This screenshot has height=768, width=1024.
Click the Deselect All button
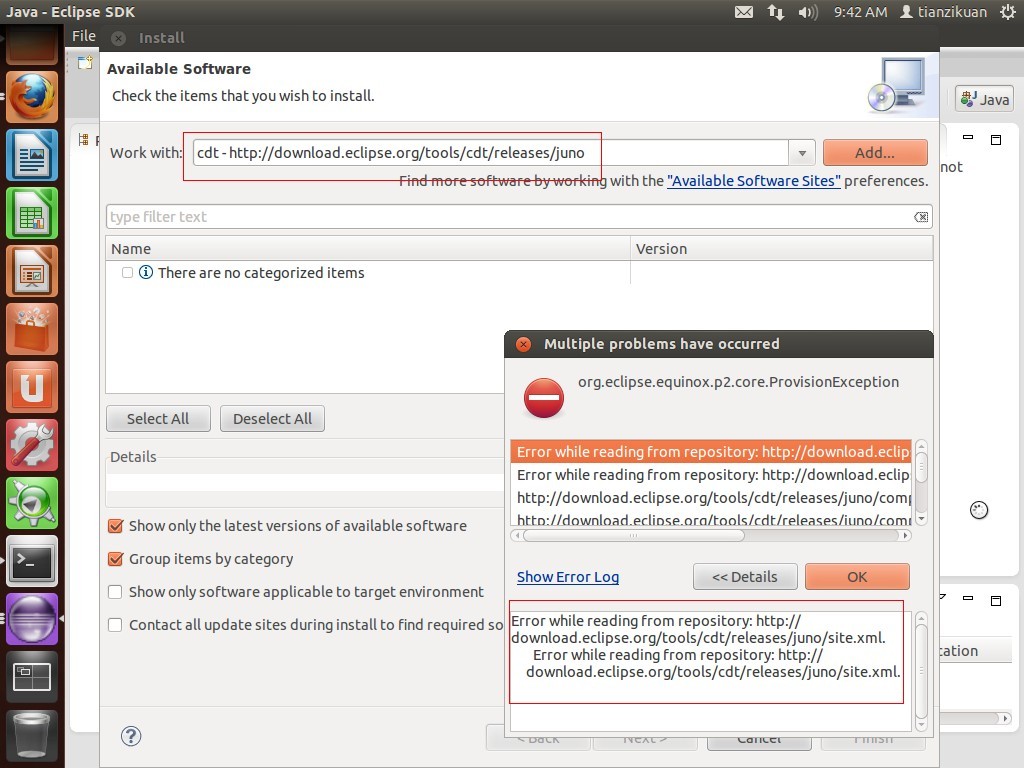tap(272, 419)
